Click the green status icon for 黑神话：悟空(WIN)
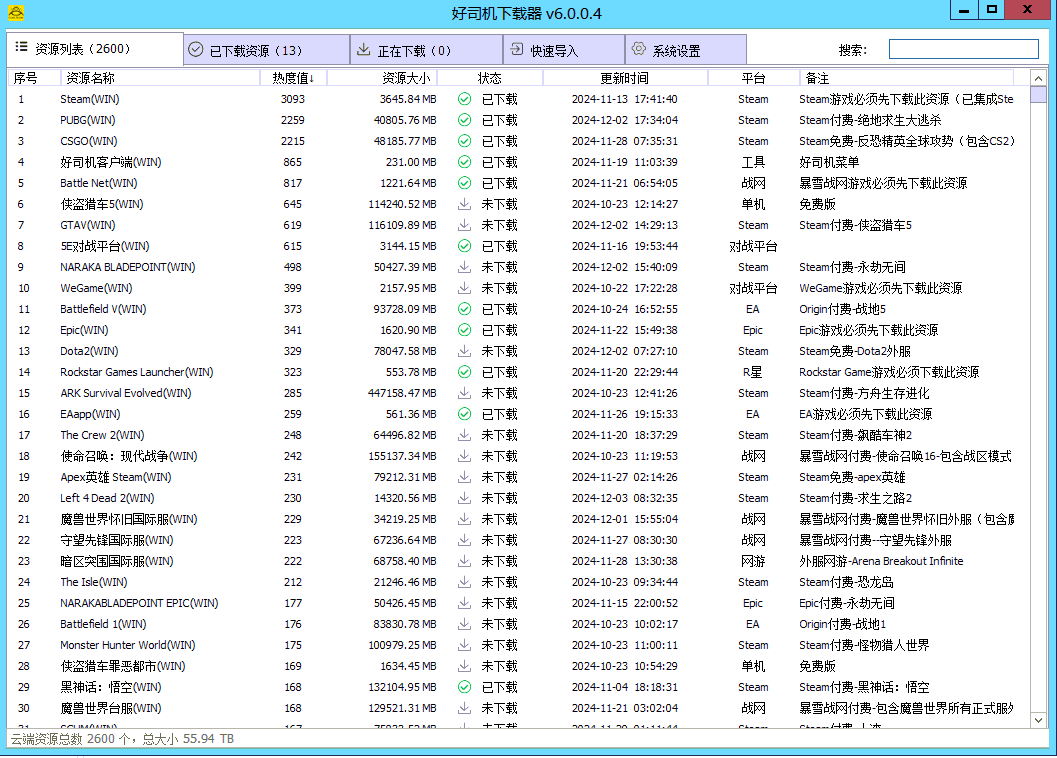The width and height of the screenshot is (1057, 758). click(464, 687)
